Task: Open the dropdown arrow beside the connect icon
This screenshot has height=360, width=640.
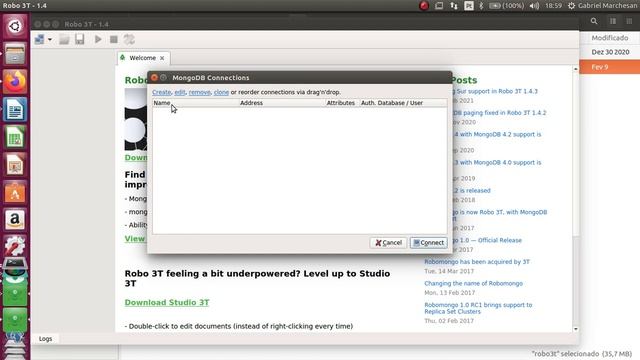Action: (x=50, y=40)
